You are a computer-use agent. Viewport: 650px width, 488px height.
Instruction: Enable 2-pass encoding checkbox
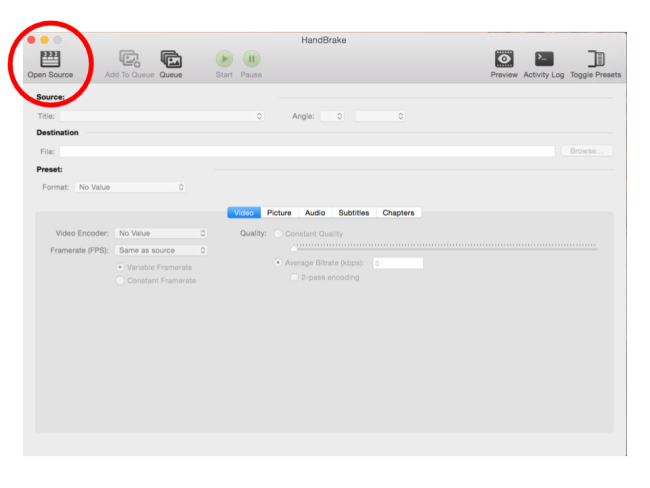pyautogui.click(x=294, y=277)
